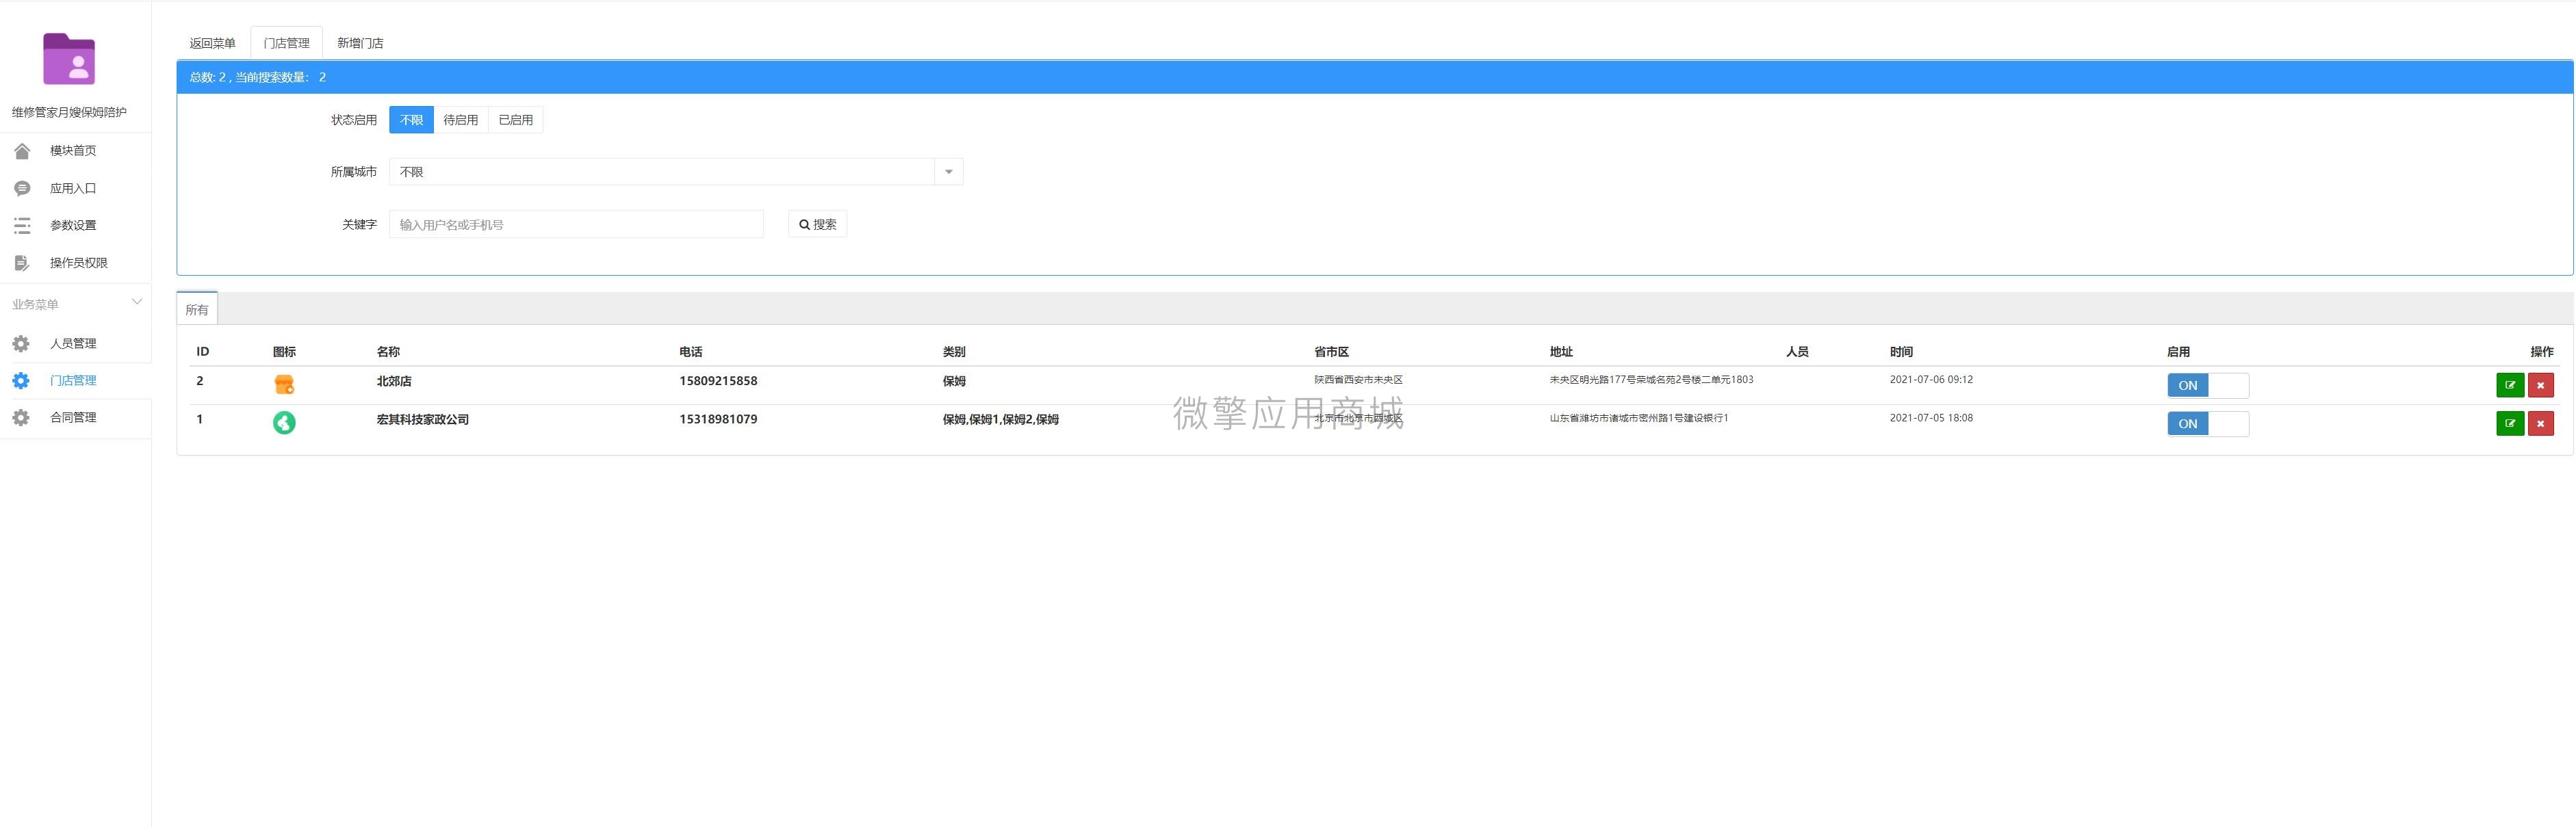Toggle the ON switch for 北郊店
This screenshot has width=2576, height=827.
coord(2208,385)
